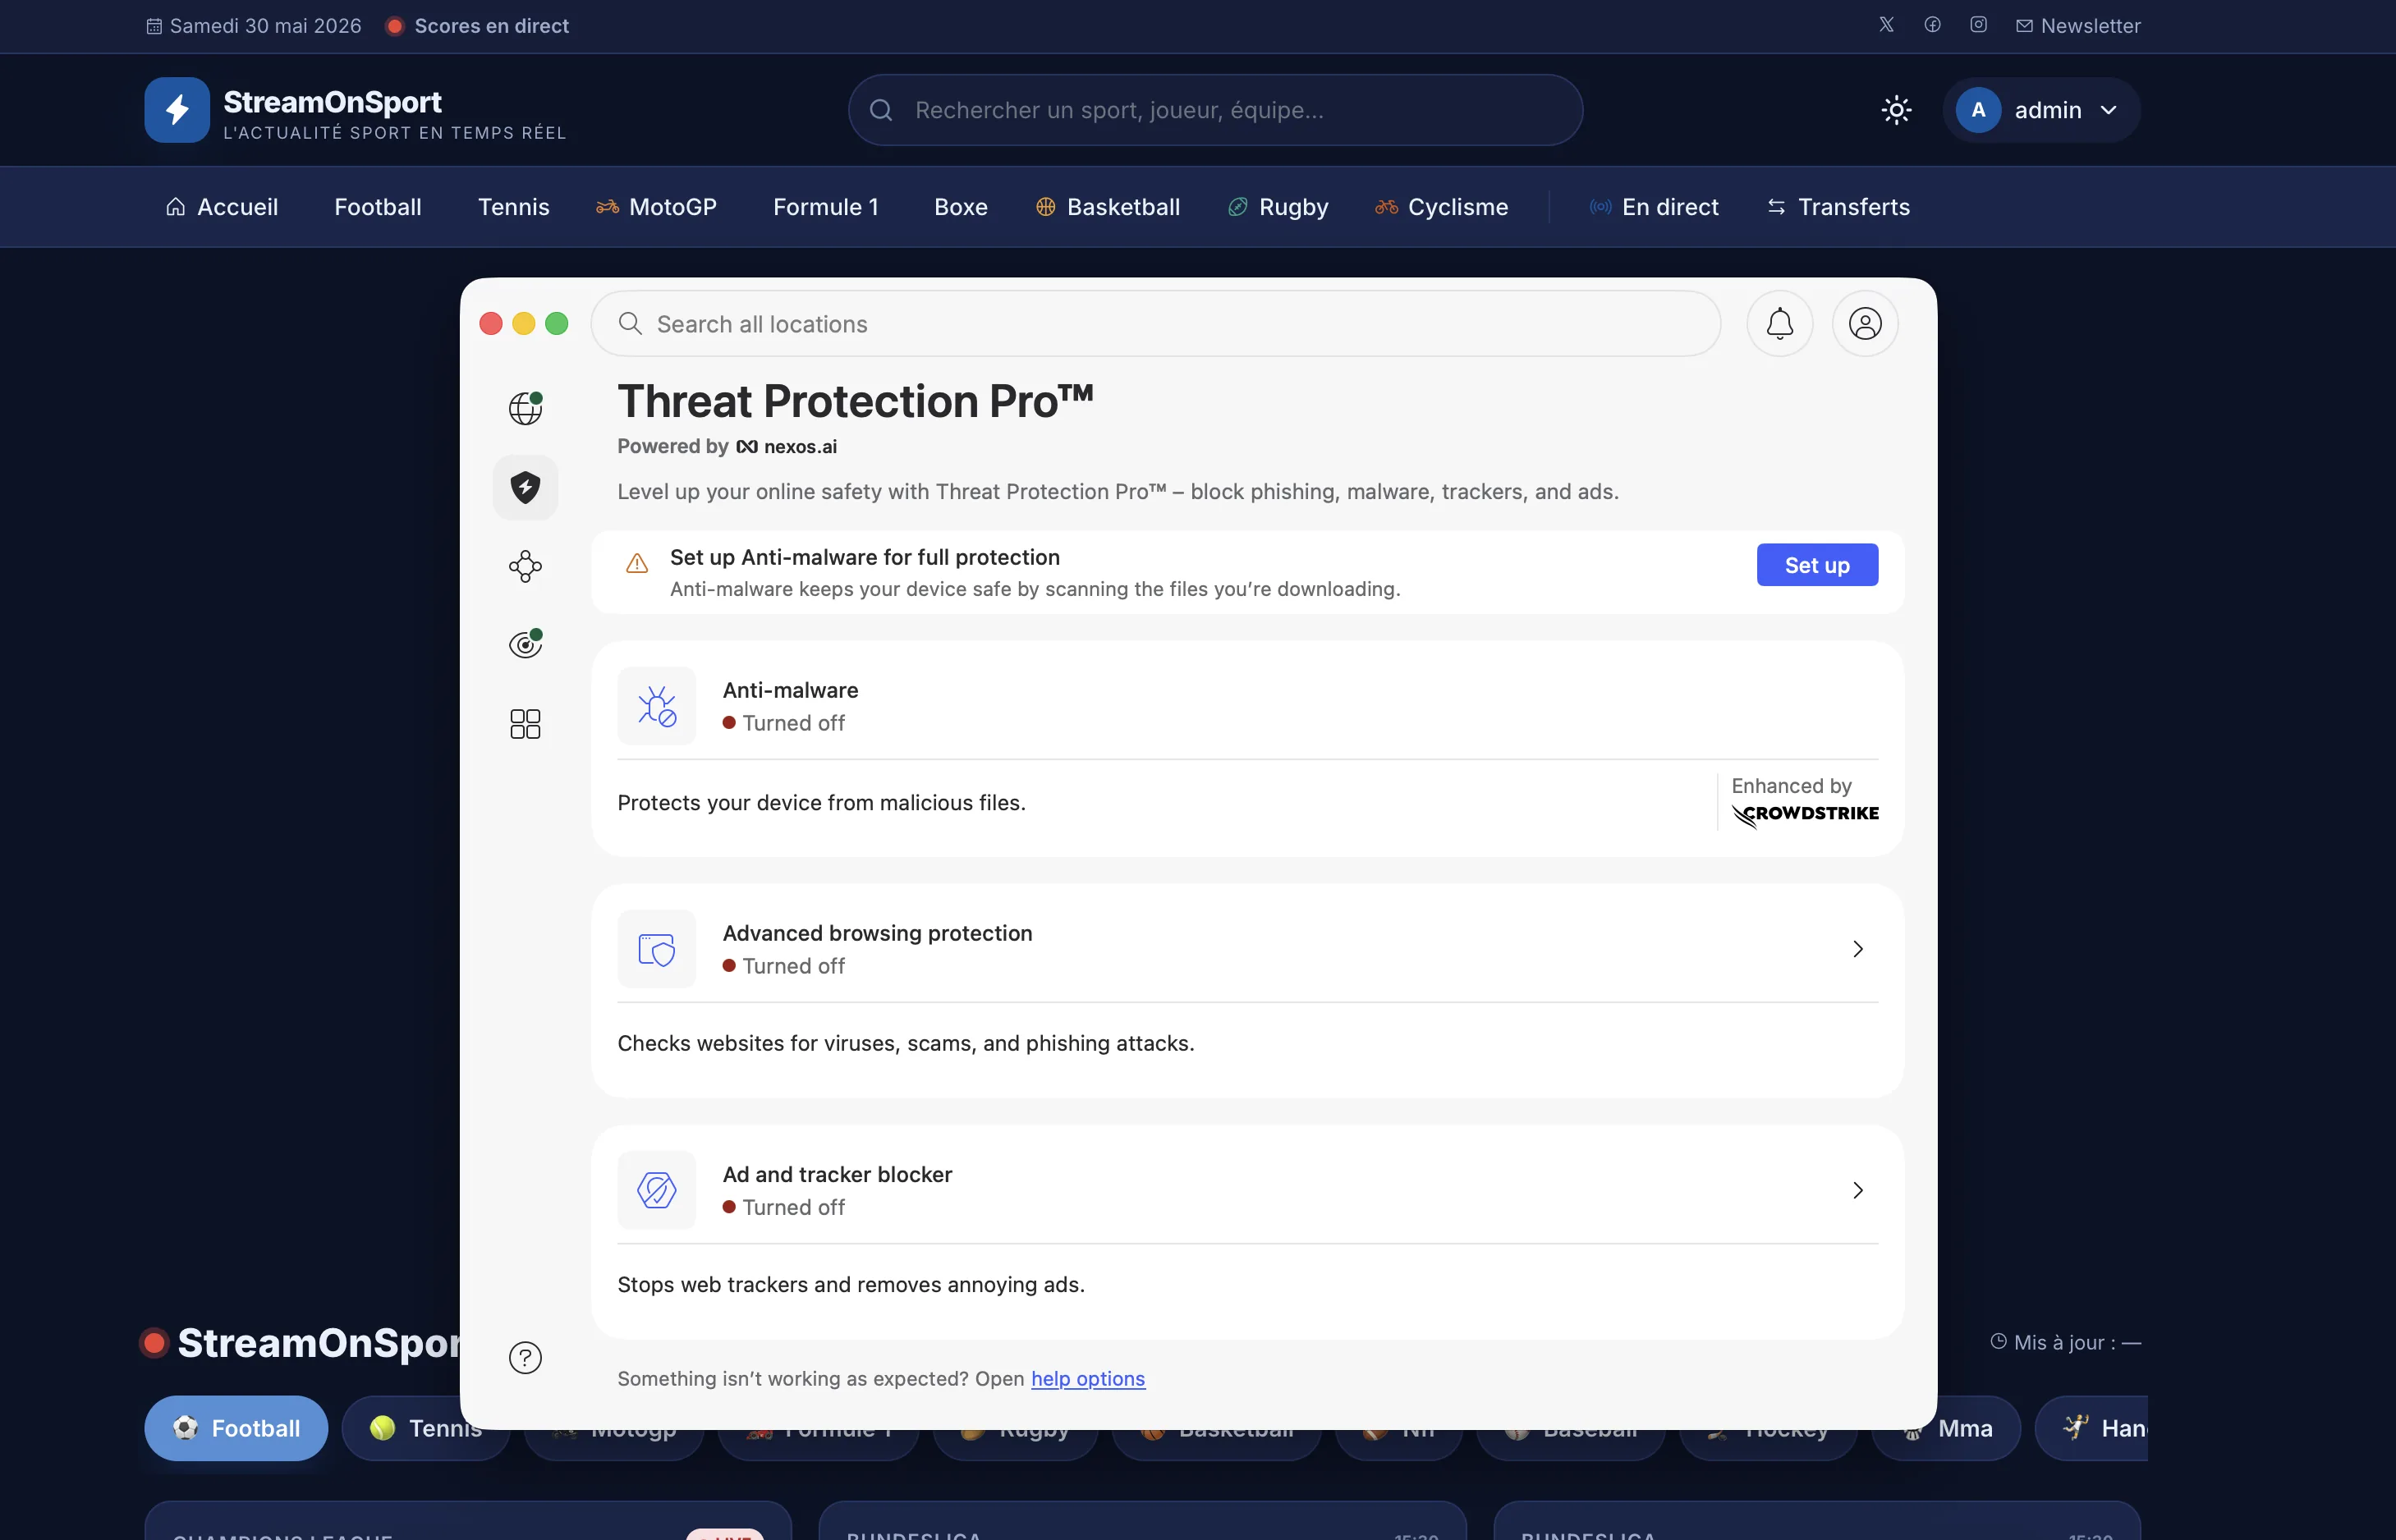2396x1540 pixels.
Task: Click the green maximize window button
Action: click(556, 323)
